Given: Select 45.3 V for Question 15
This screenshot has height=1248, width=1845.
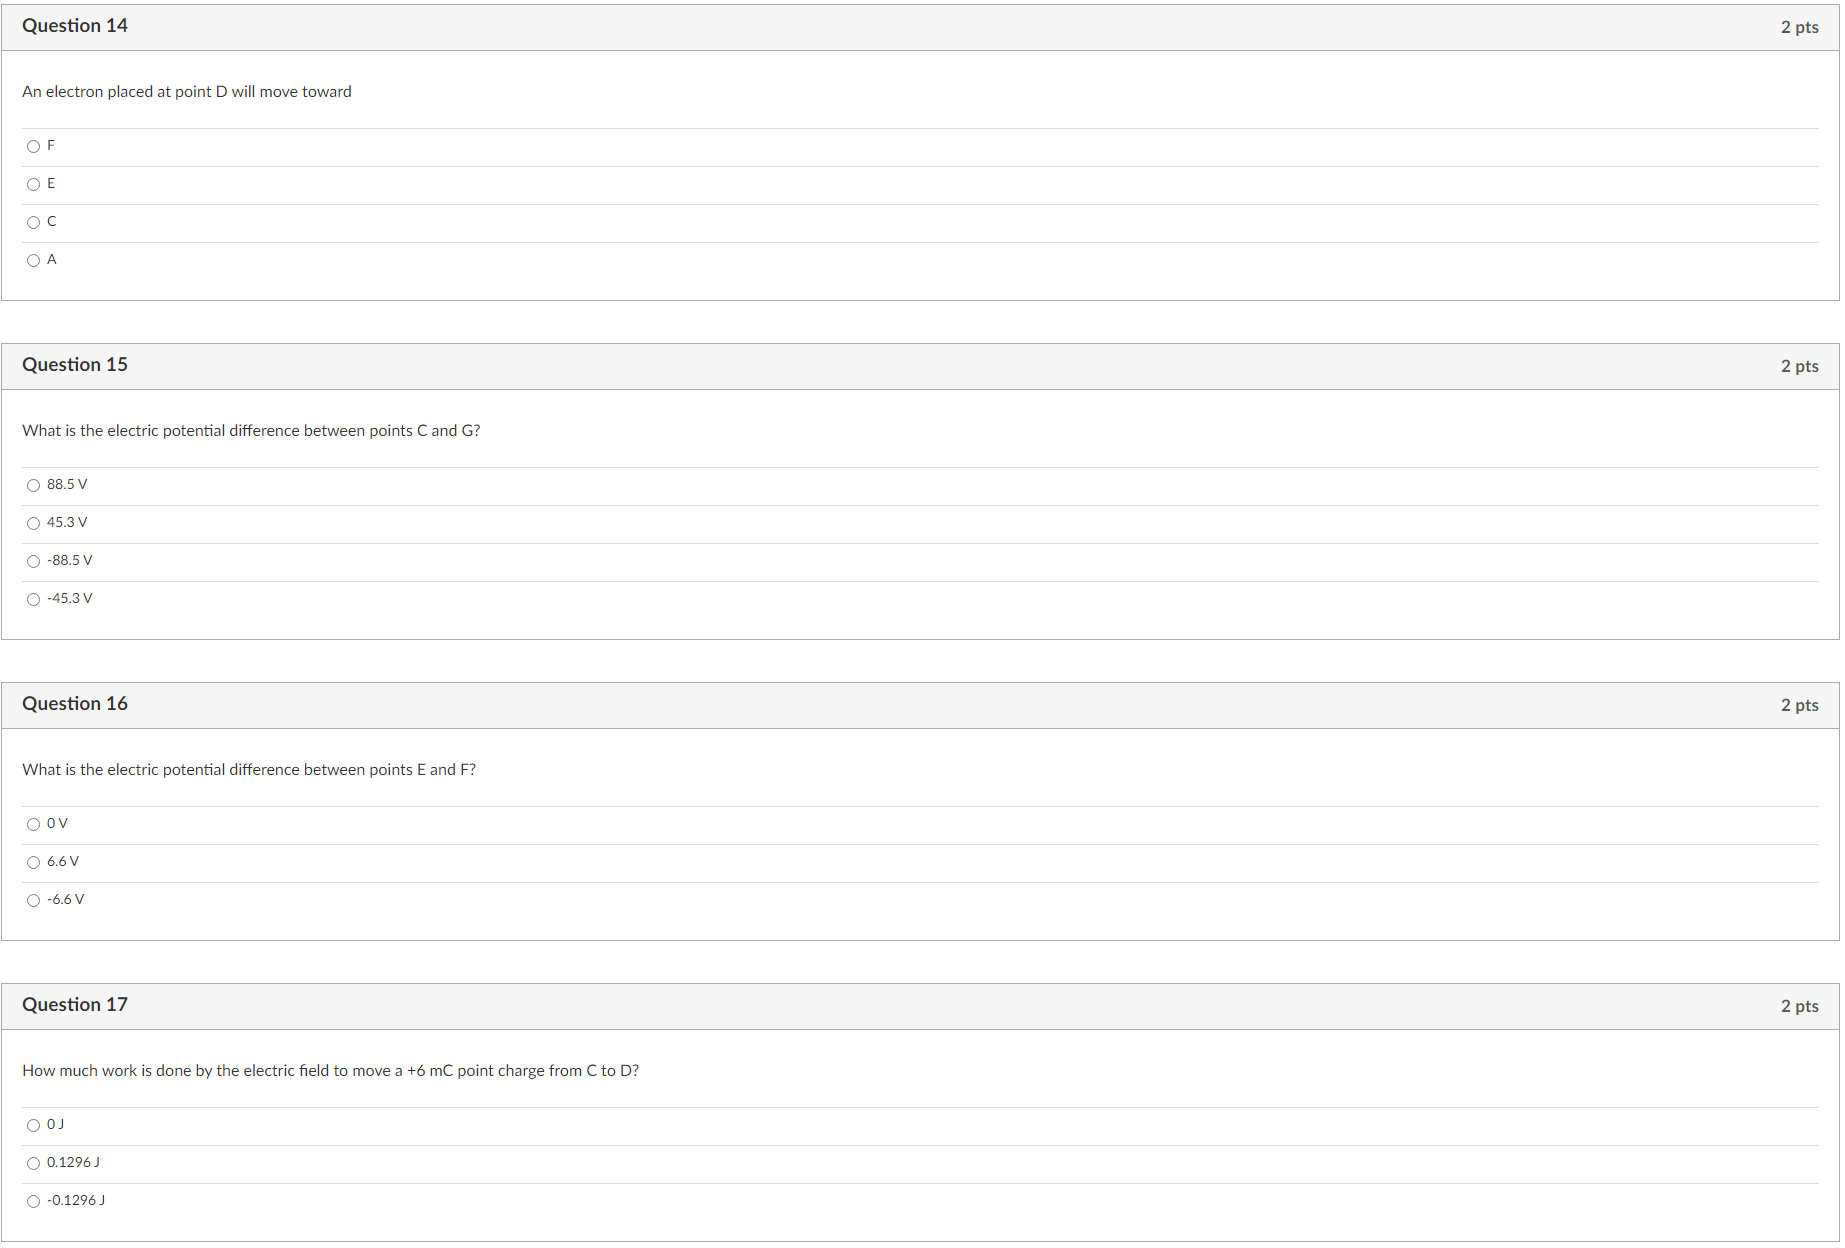Looking at the screenshot, I should (33, 523).
